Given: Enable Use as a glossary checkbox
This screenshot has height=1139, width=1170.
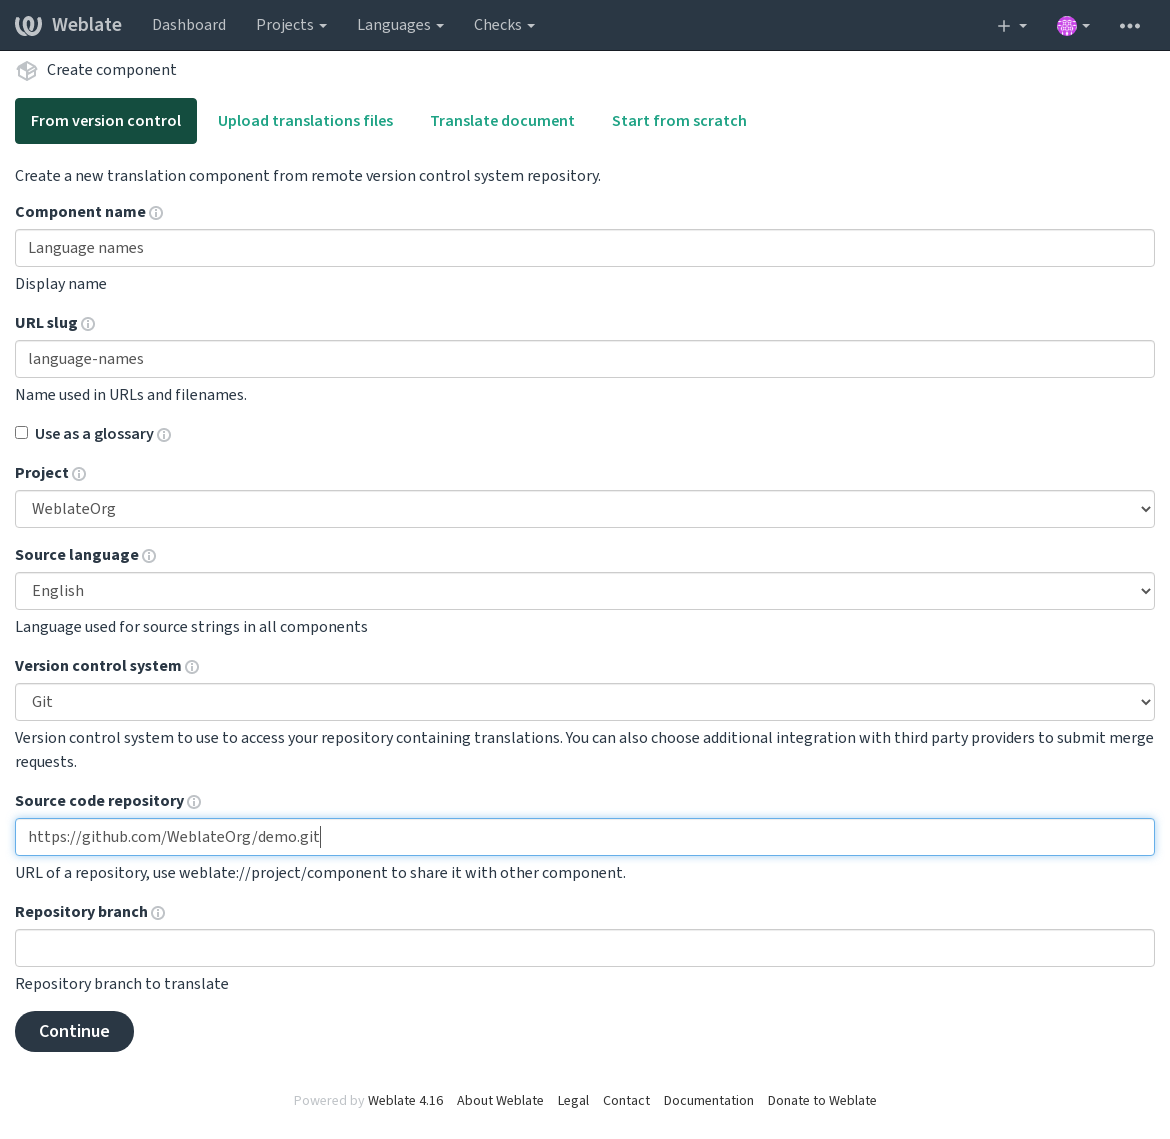Looking at the screenshot, I should point(22,433).
